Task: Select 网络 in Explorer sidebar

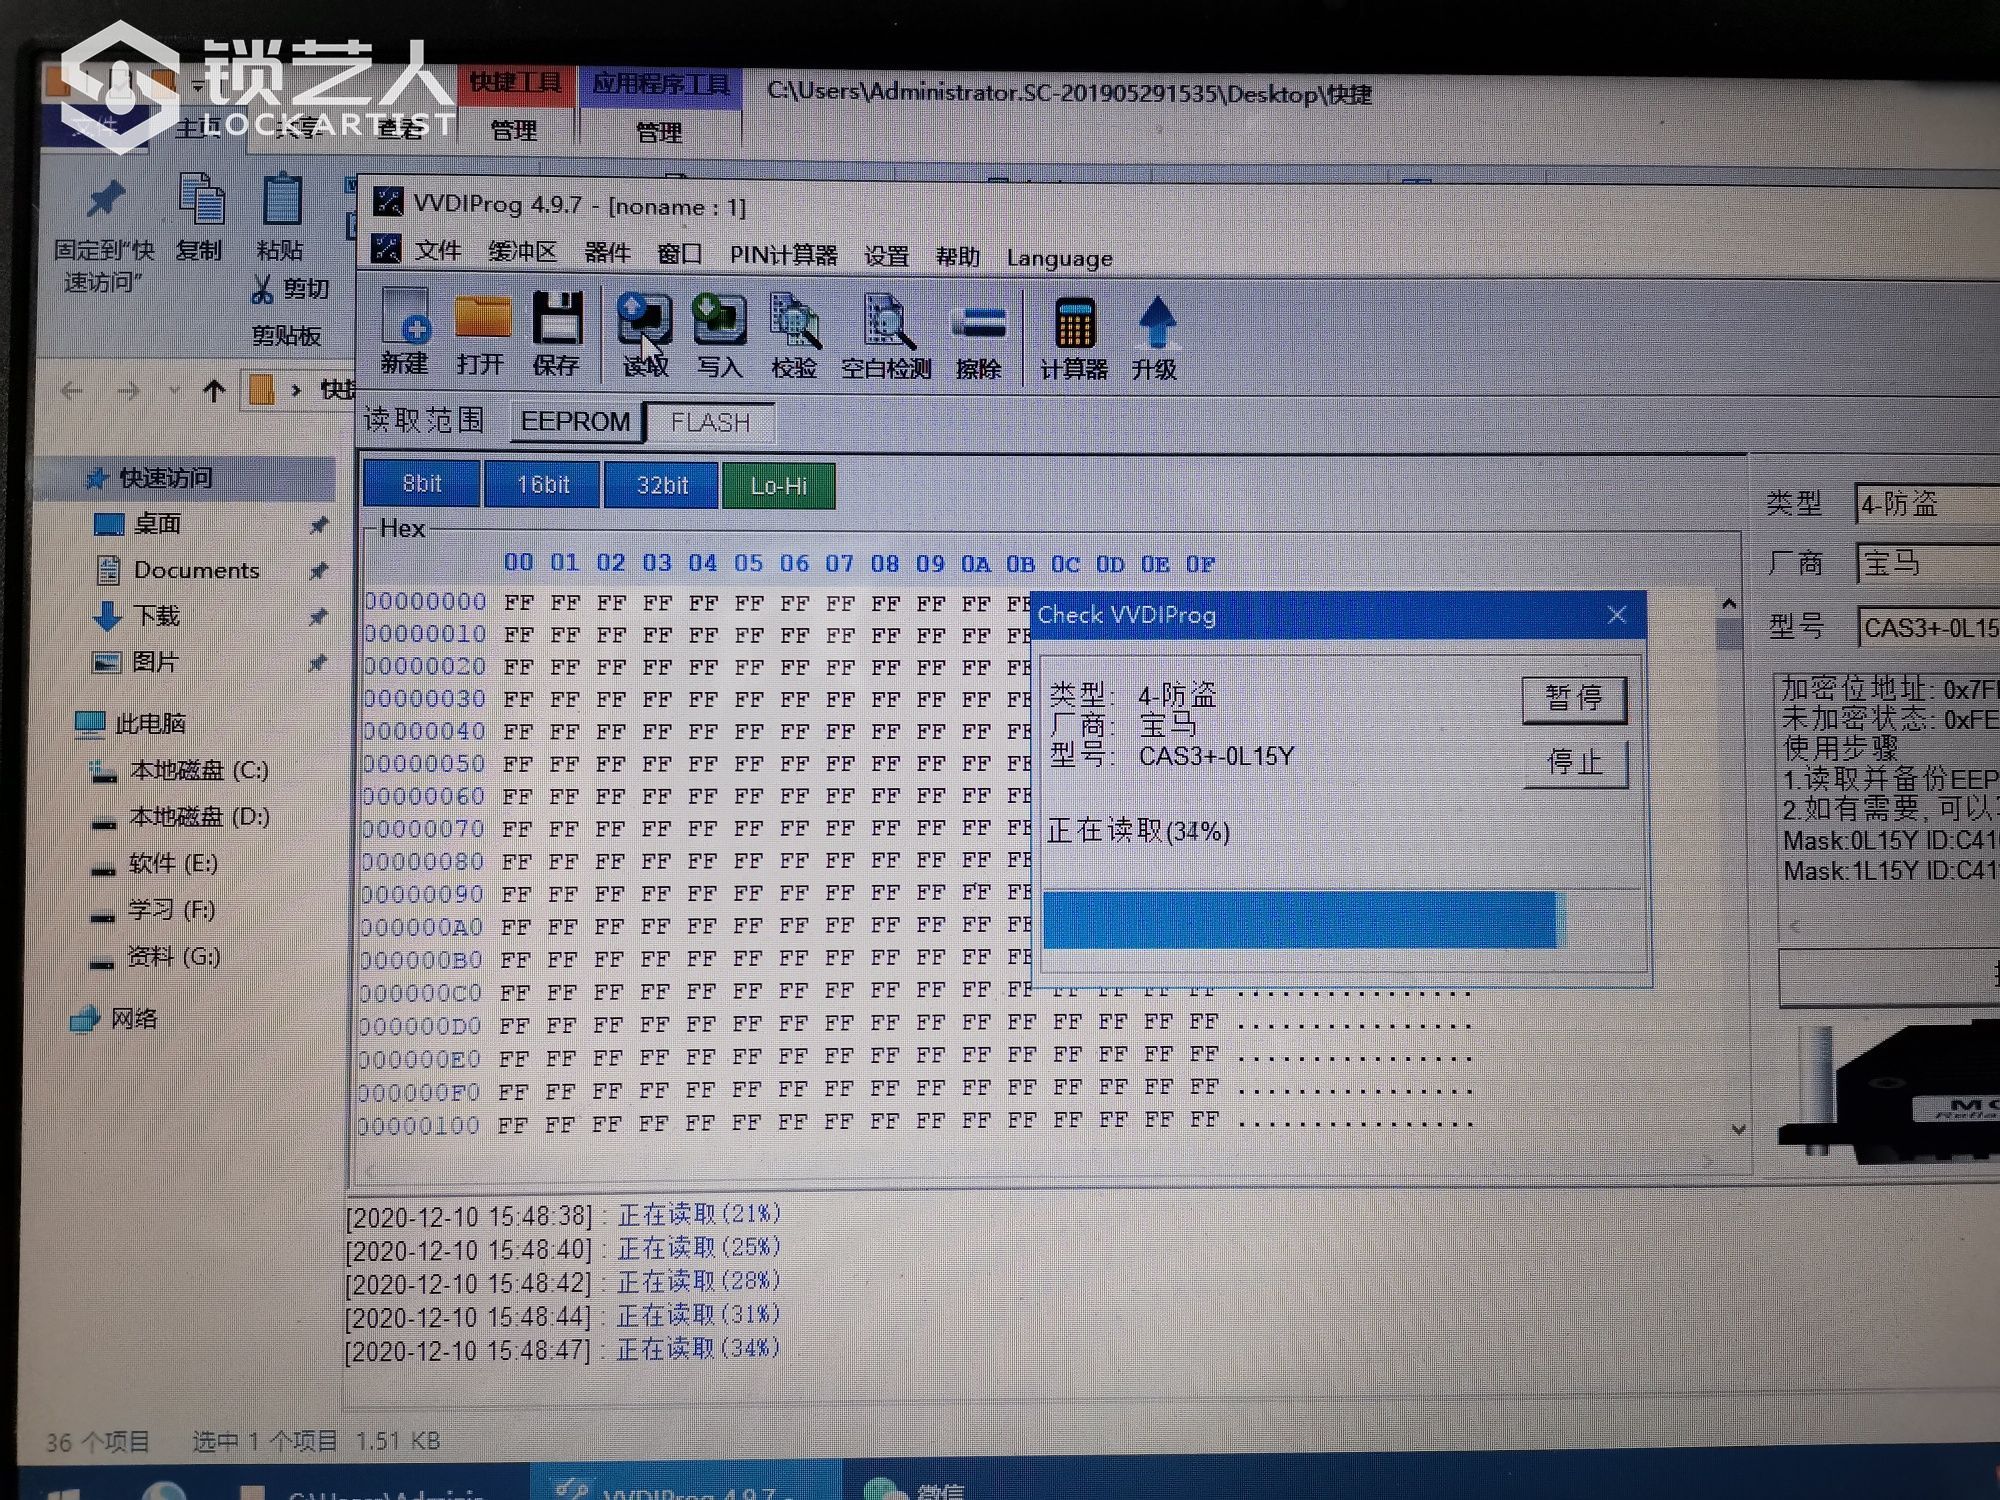Action: pos(114,1019)
